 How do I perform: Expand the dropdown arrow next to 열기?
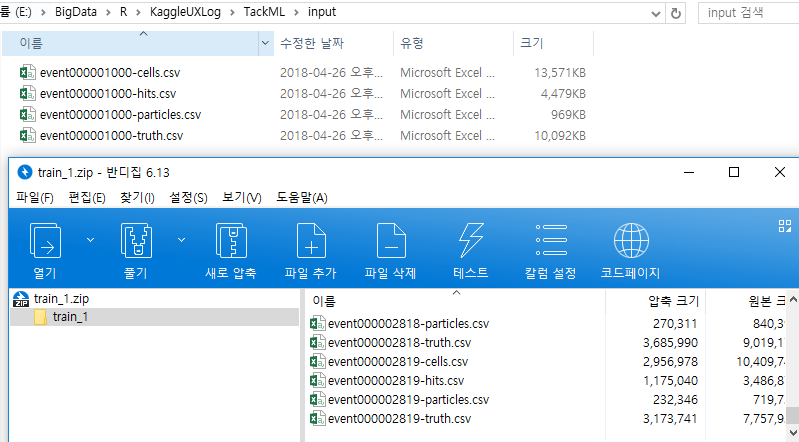[90, 240]
